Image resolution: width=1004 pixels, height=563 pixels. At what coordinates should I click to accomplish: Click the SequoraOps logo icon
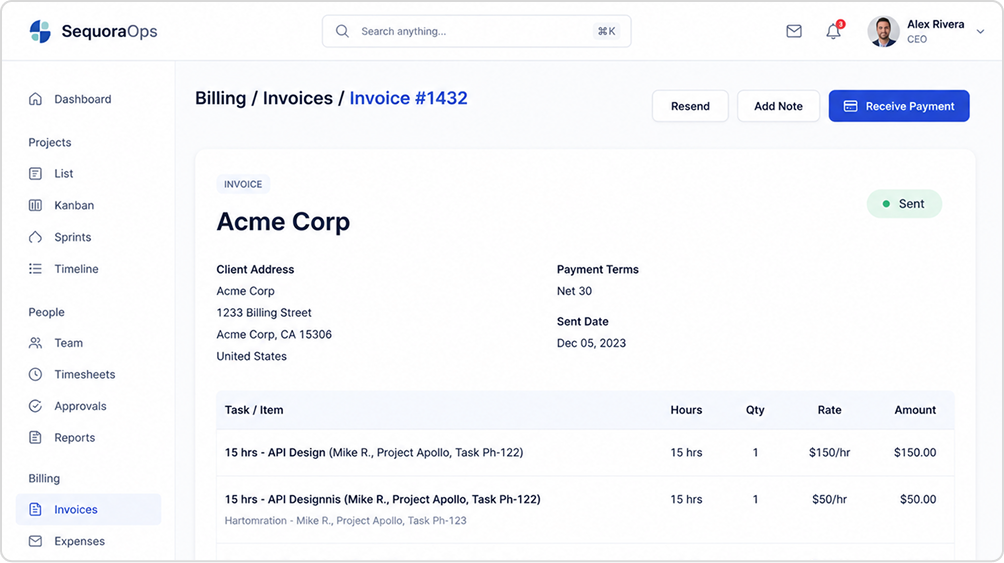40,31
